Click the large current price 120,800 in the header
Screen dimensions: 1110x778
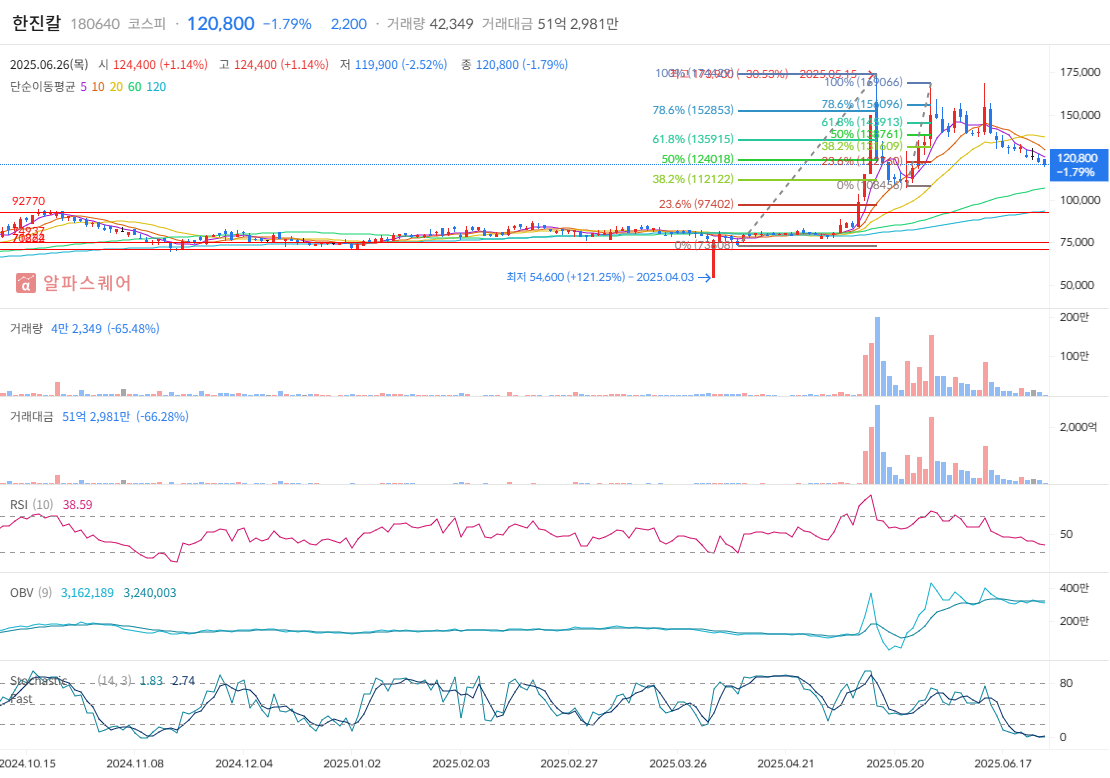point(220,23)
